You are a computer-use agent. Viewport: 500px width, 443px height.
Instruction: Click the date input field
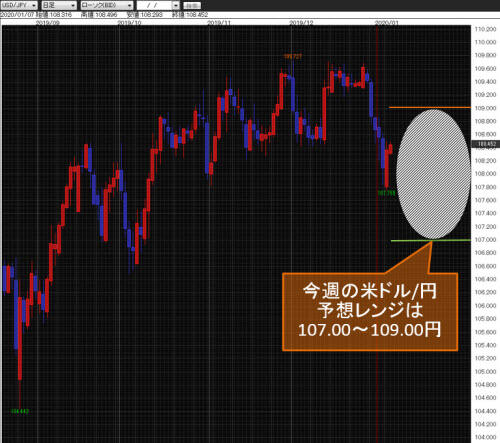[155, 5]
